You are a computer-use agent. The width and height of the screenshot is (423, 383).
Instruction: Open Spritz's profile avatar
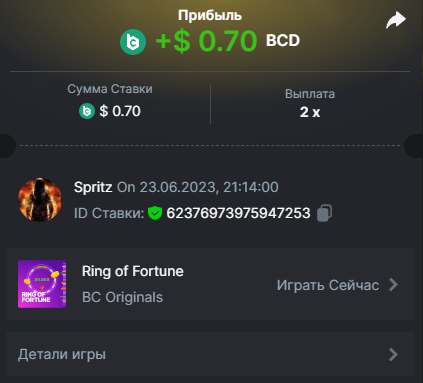40,200
